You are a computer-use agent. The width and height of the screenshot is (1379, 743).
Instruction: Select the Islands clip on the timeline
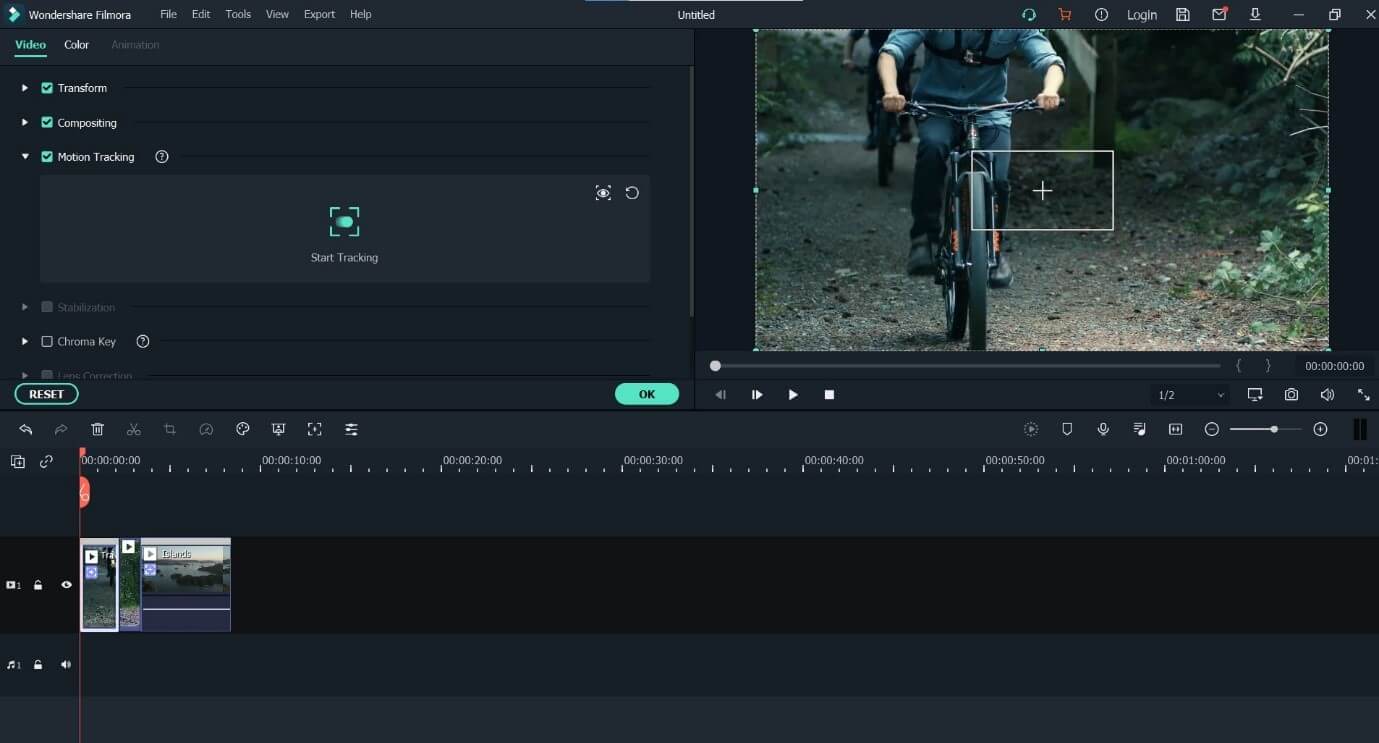[x=186, y=585]
